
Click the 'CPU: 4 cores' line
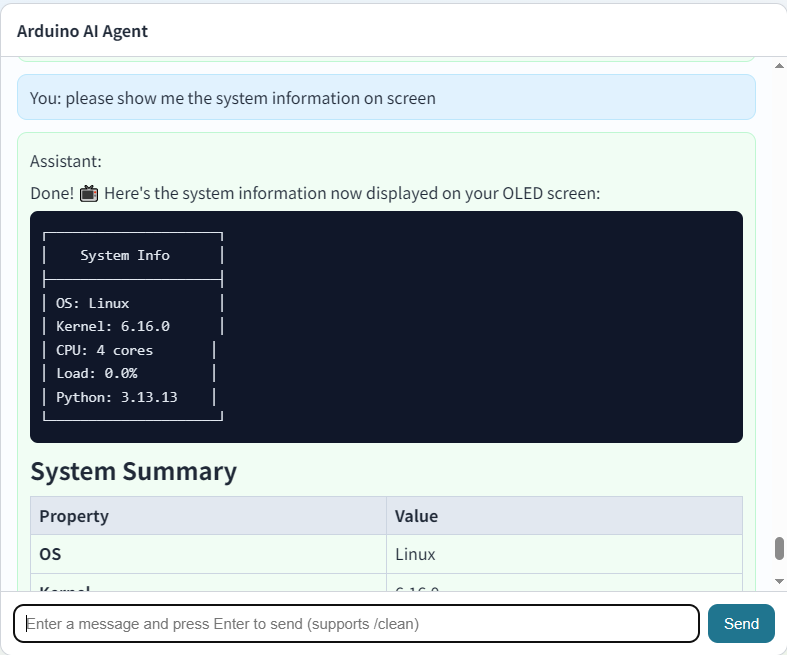pos(104,350)
